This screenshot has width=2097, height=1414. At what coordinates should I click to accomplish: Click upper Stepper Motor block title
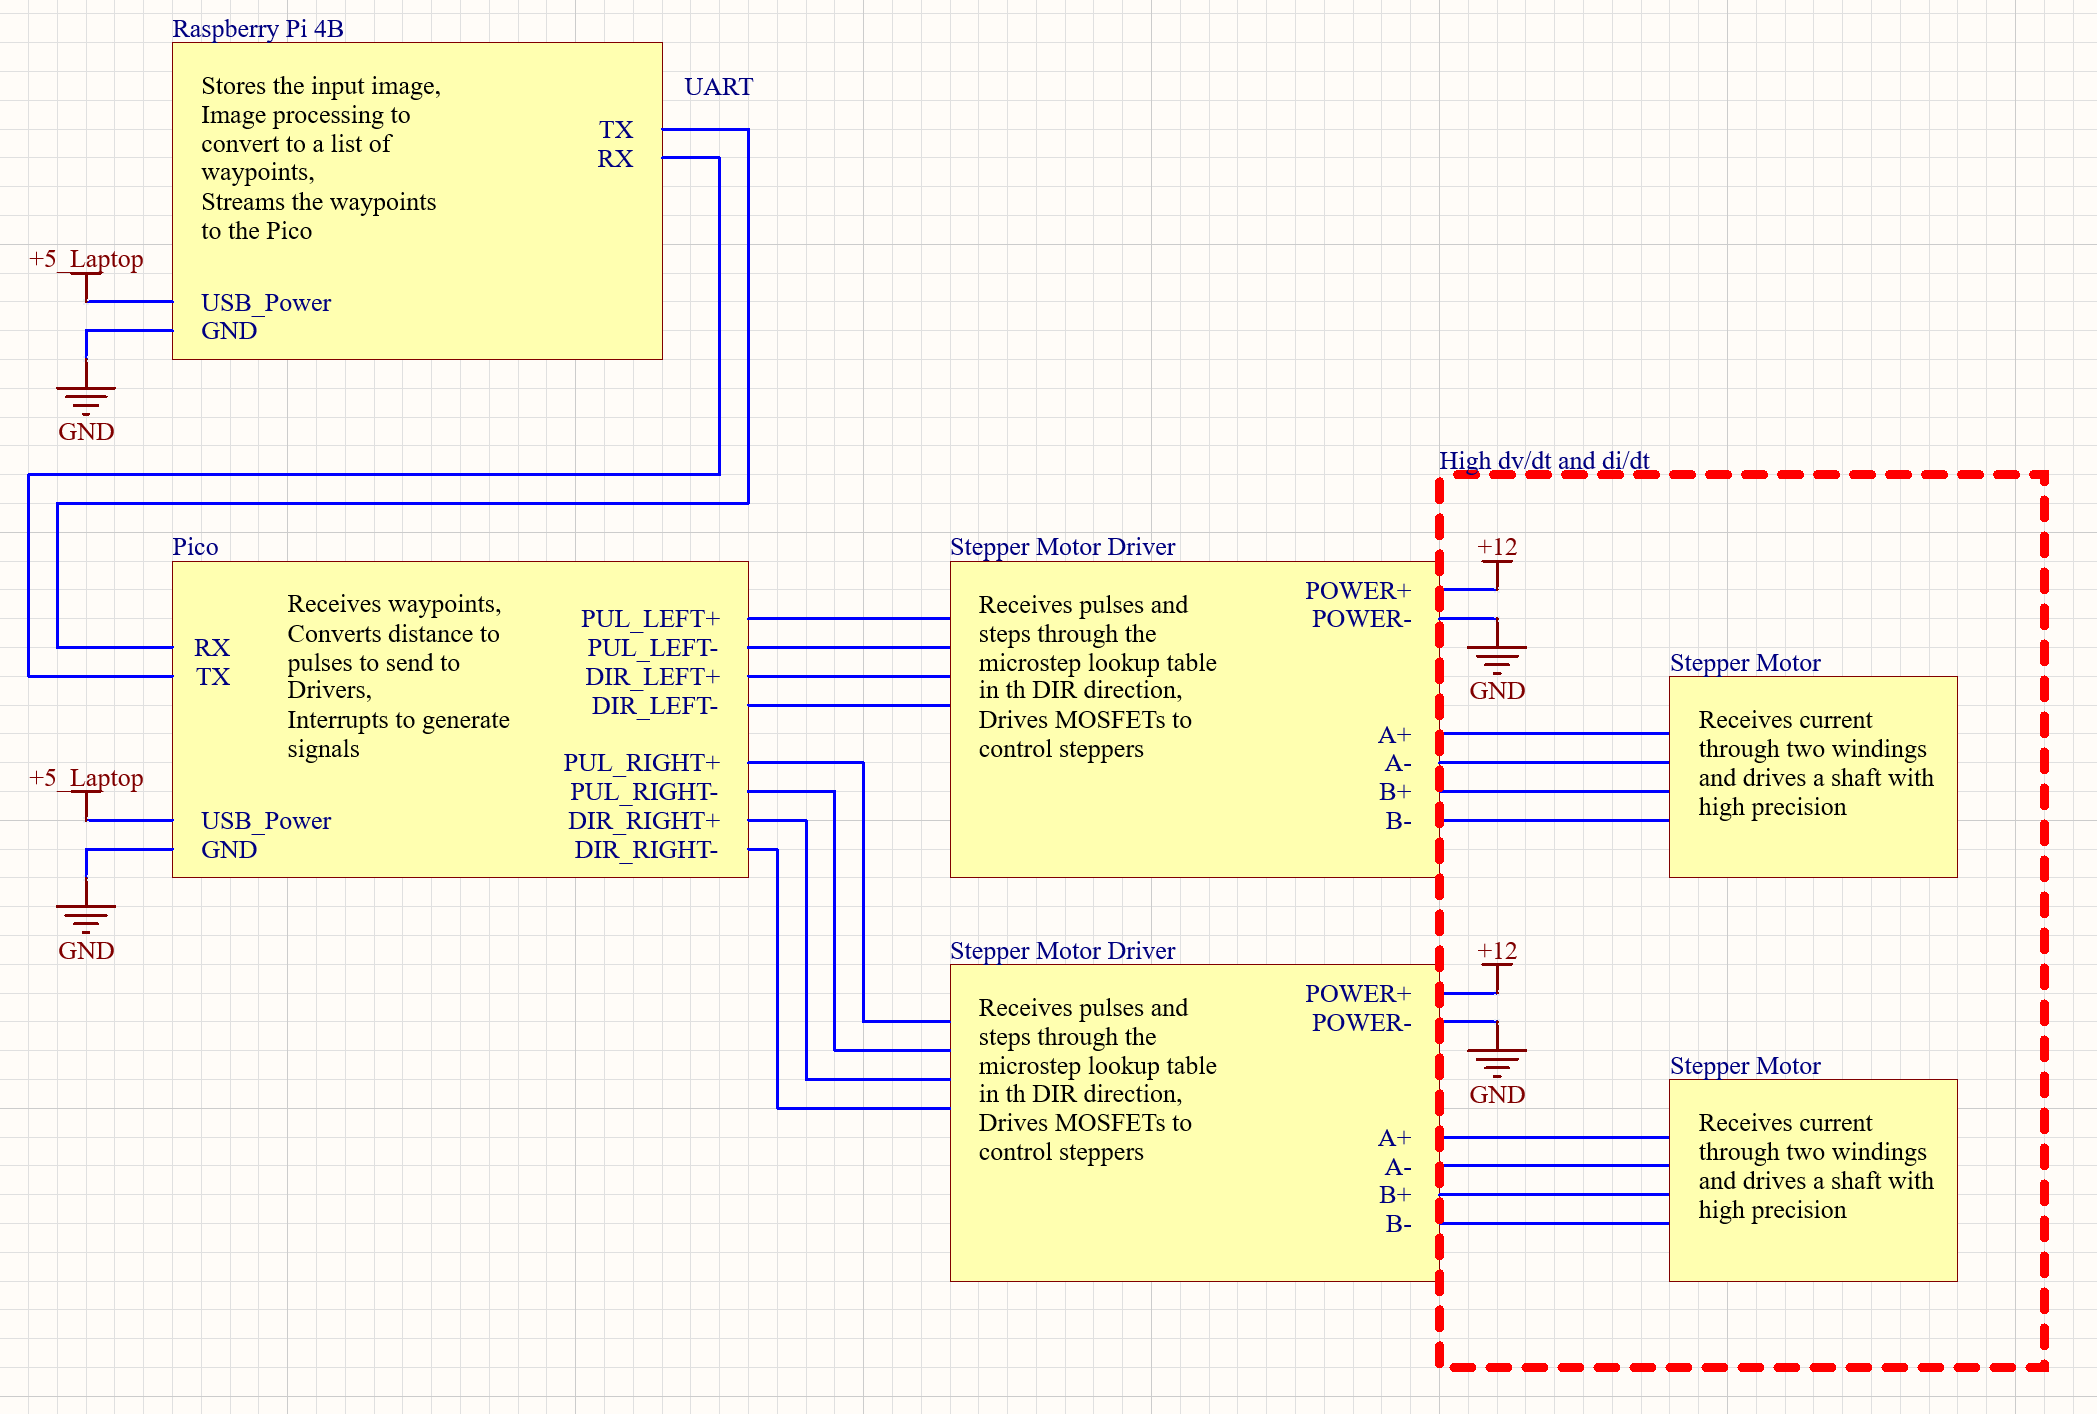[x=1745, y=663]
